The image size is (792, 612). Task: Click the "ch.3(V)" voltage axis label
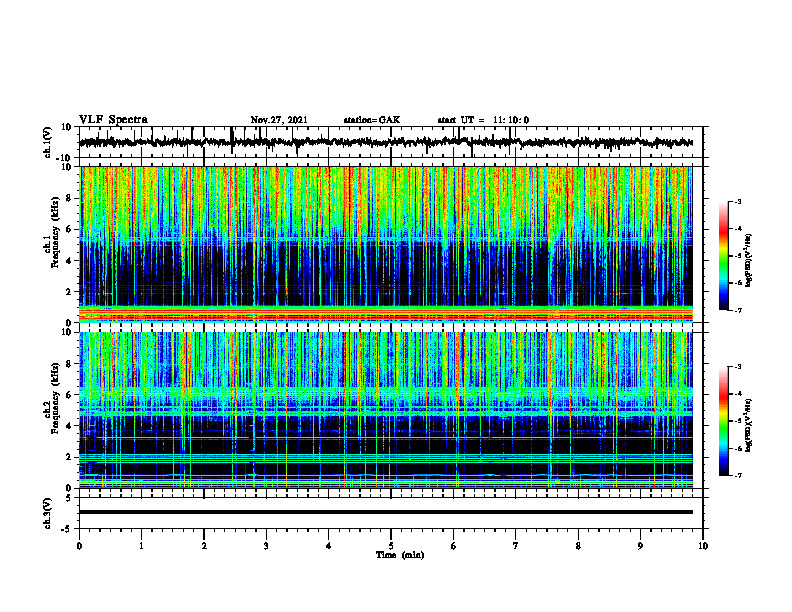[47, 514]
